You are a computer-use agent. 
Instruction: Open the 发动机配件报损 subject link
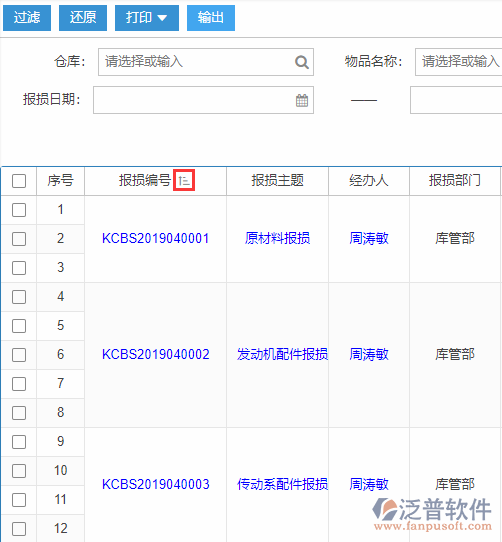coord(282,355)
